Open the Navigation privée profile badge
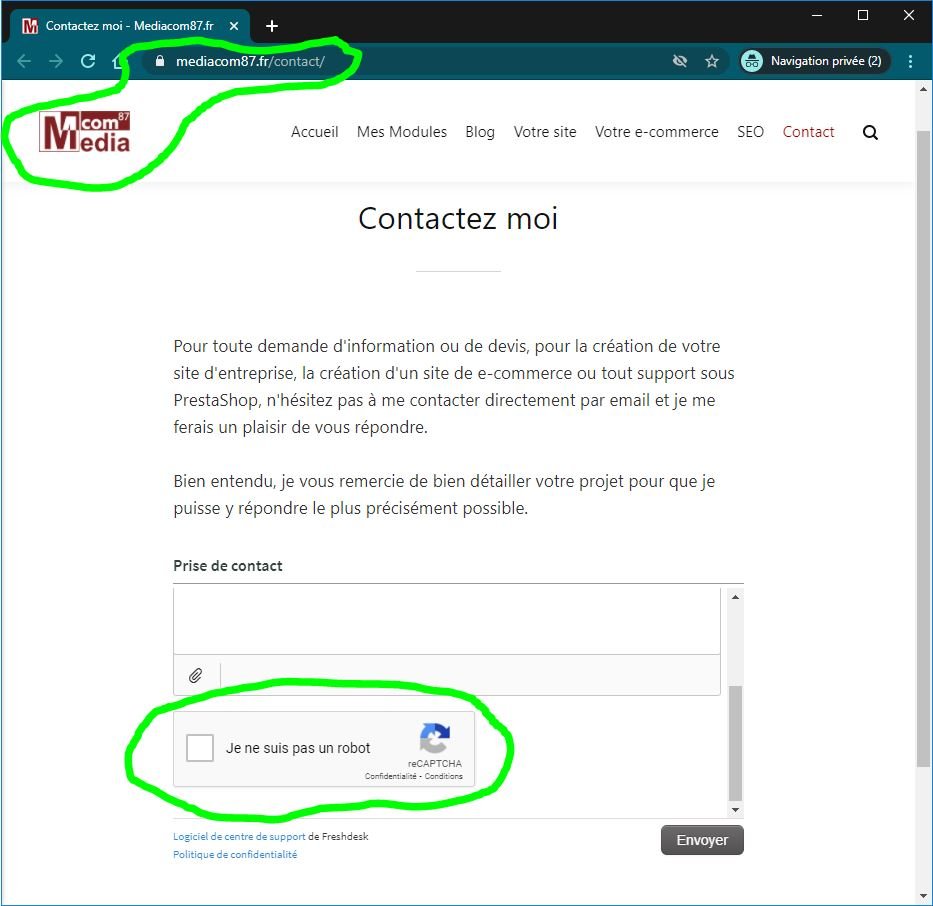Screen dimensions: 933x906 (x=813, y=61)
